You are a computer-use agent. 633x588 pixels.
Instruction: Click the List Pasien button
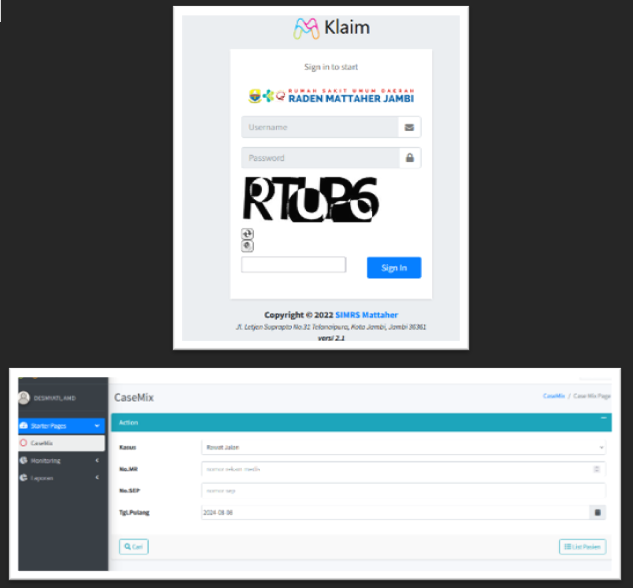pos(582,547)
